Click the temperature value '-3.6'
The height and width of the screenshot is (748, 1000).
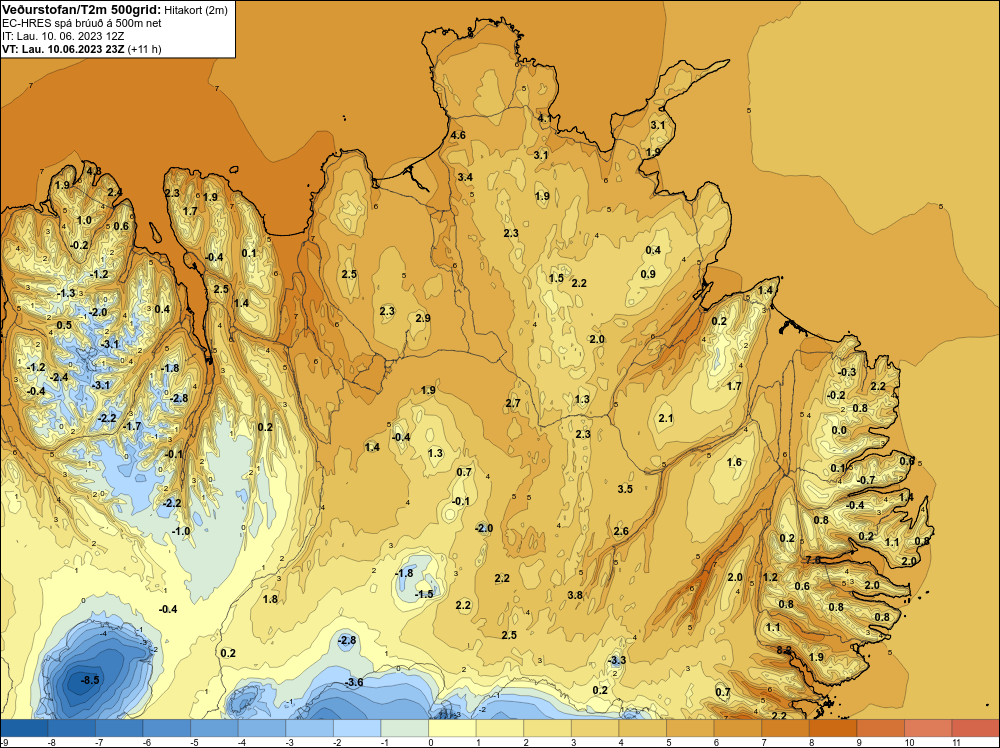pos(354,682)
